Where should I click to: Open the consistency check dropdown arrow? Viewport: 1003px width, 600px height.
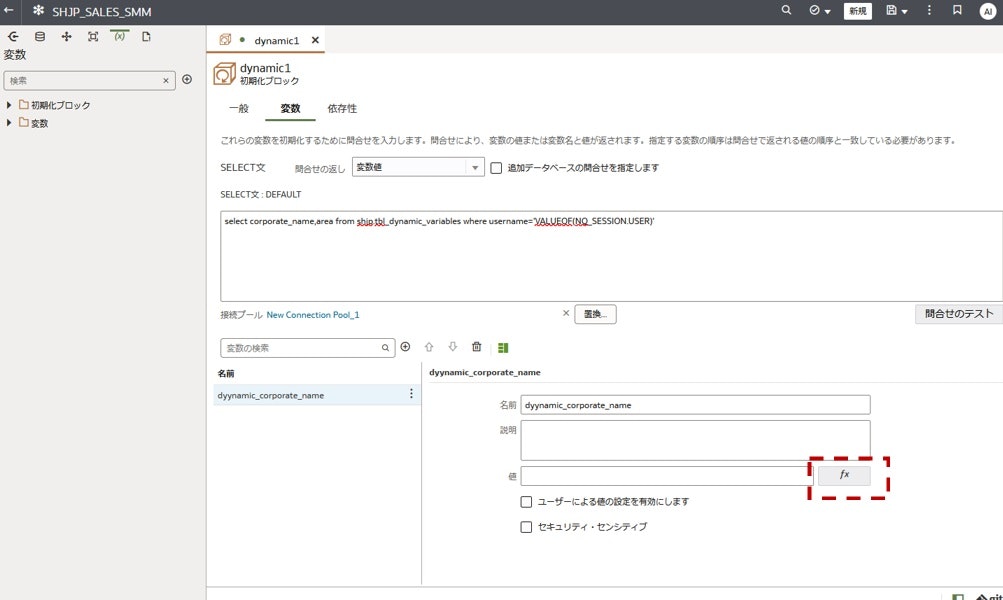tap(828, 12)
